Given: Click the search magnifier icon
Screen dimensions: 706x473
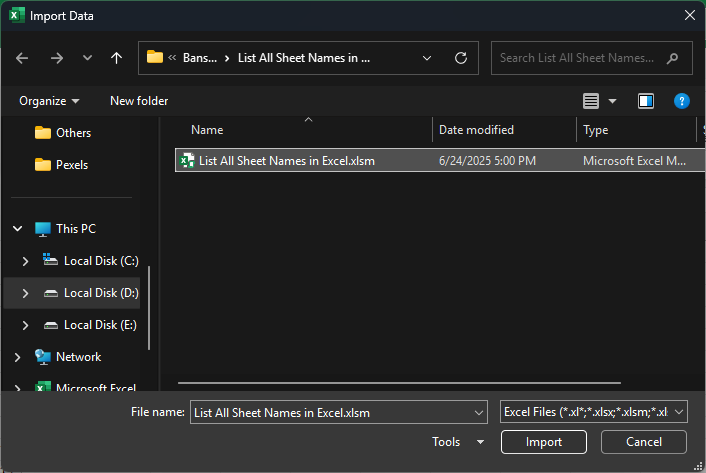Looking at the screenshot, I should coord(672,58).
